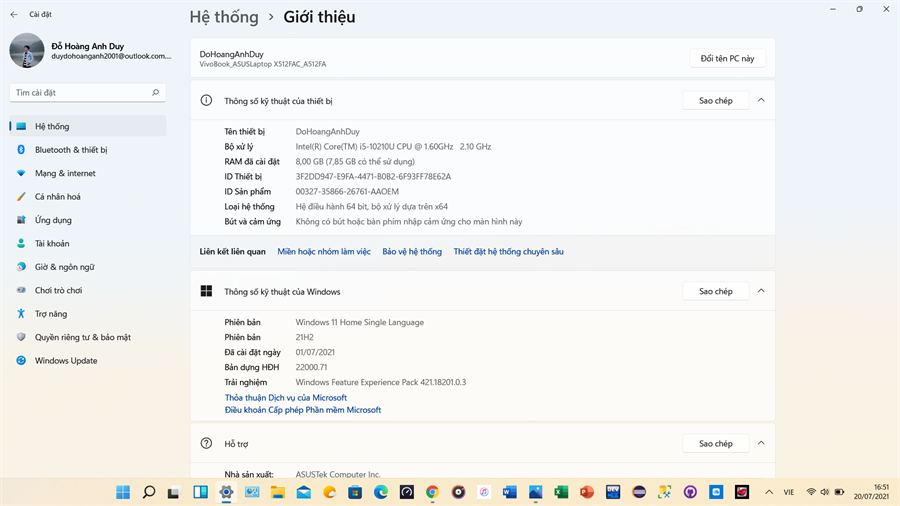Open PowerPoint on taskbar

point(587,492)
